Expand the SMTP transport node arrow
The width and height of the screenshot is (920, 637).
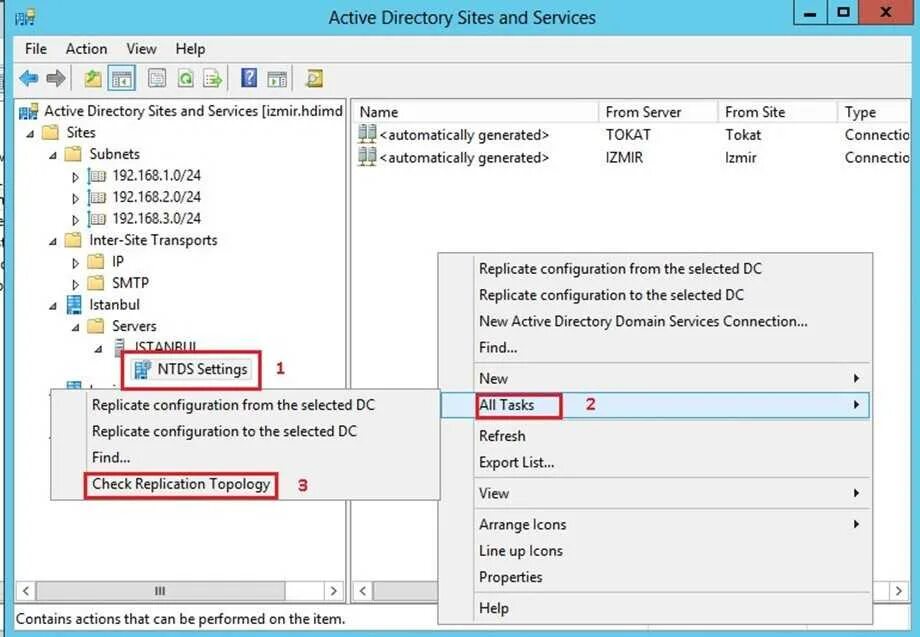point(75,284)
